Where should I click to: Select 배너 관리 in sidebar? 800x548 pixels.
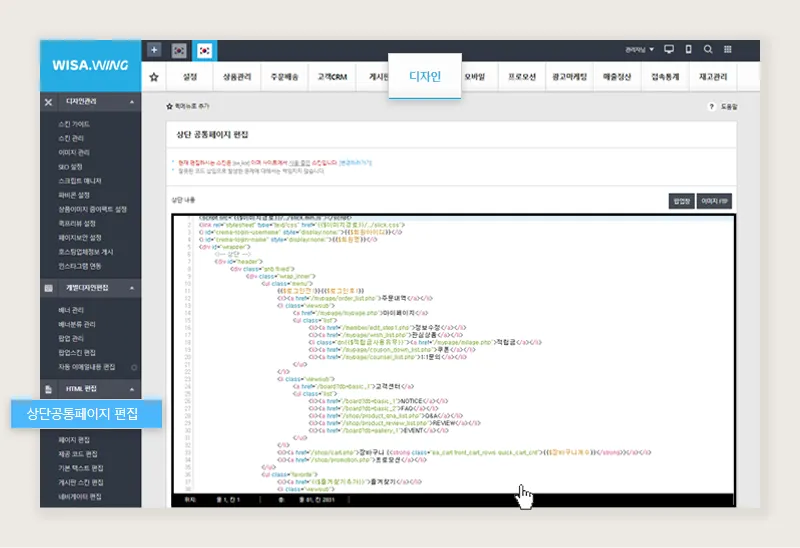[x=71, y=310]
